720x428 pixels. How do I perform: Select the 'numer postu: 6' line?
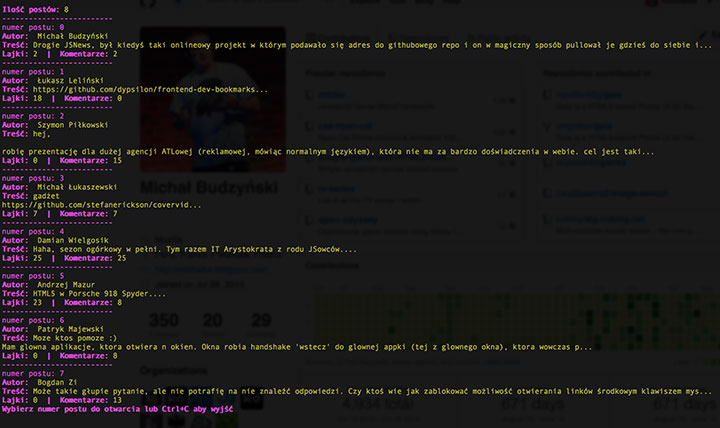(x=33, y=320)
